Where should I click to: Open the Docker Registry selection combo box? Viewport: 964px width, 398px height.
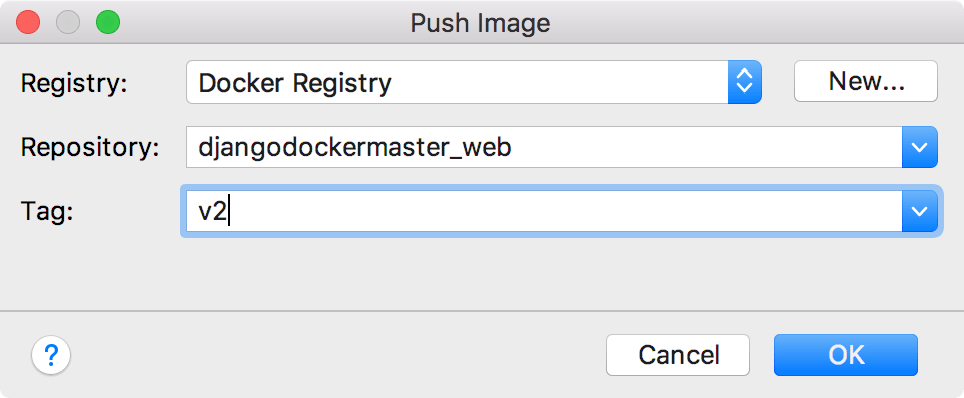pos(473,82)
